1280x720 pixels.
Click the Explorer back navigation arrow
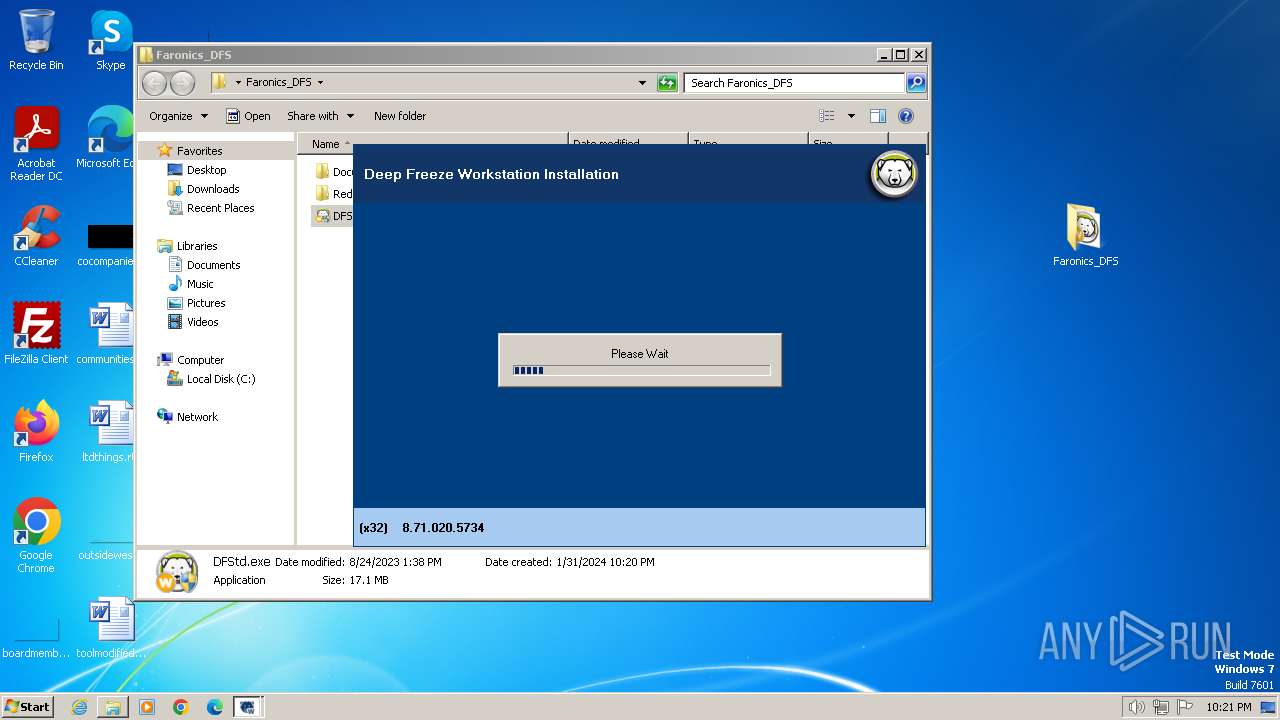click(x=154, y=83)
